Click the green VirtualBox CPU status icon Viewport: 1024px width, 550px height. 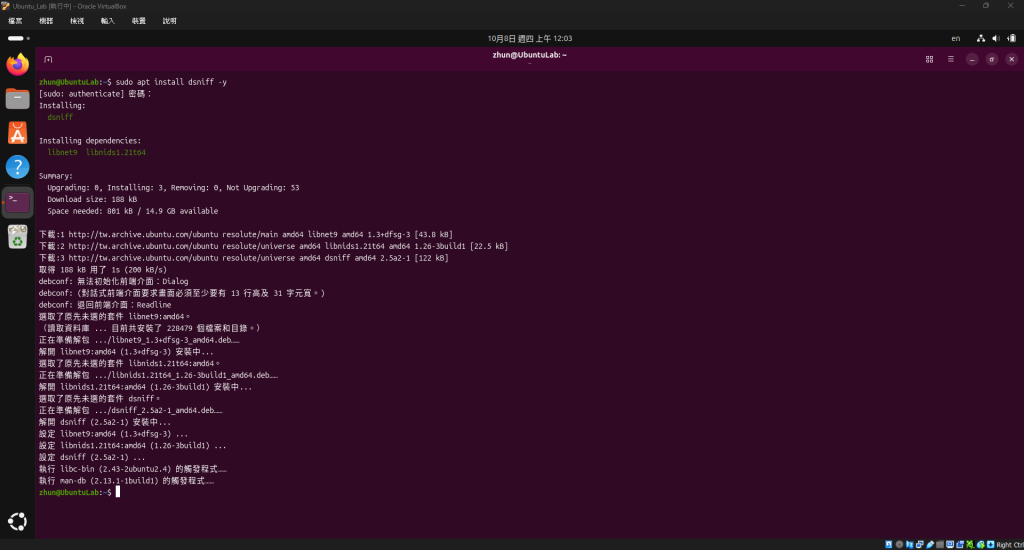tap(970, 544)
